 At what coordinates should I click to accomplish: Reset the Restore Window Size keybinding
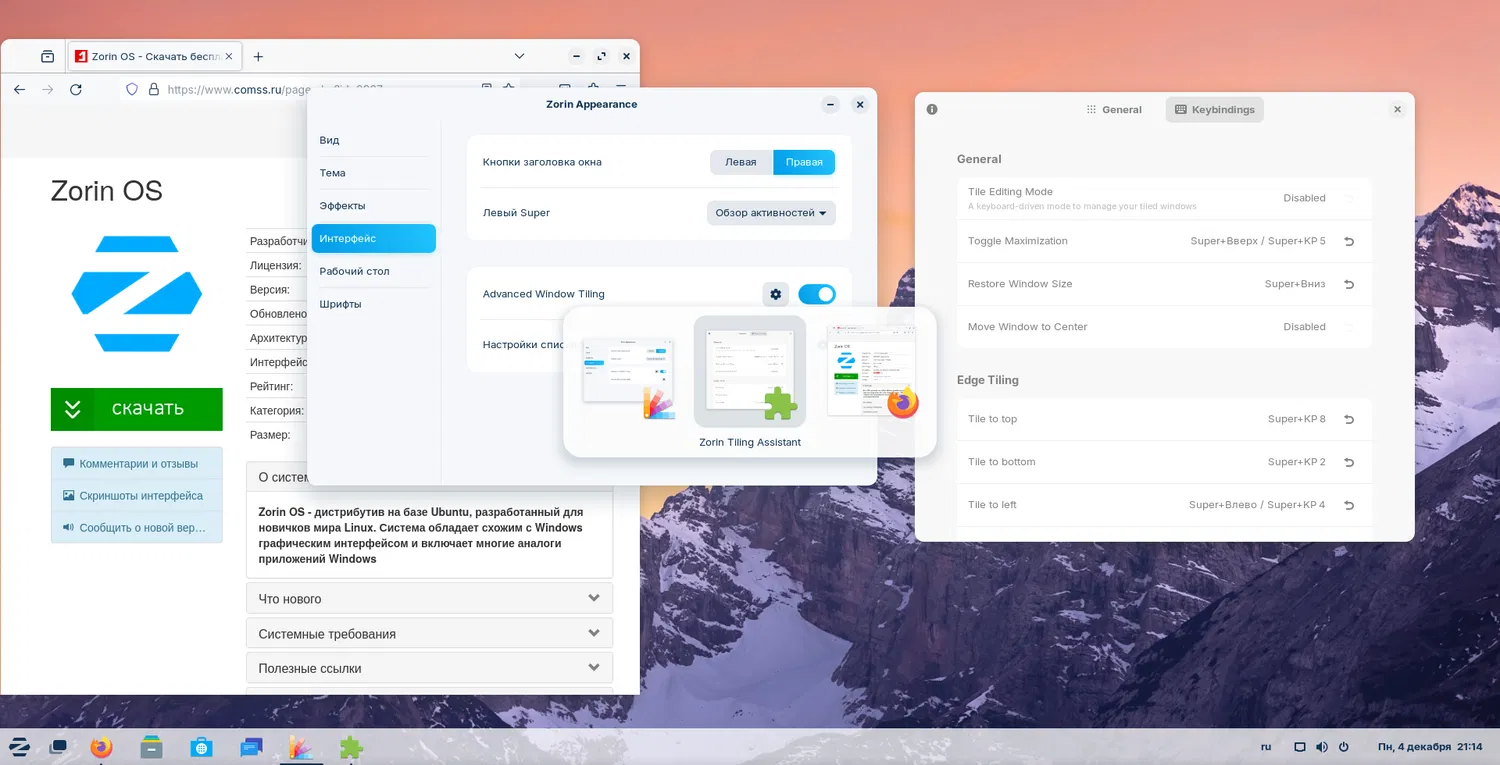[1349, 284]
